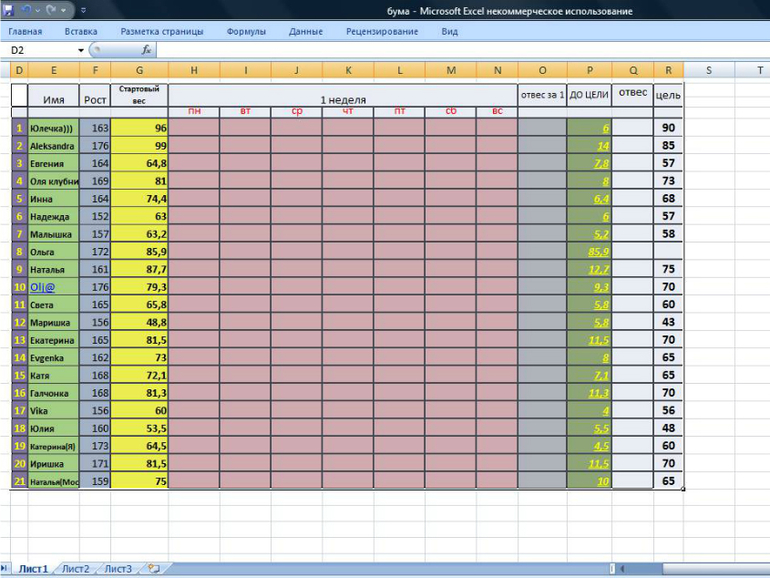Click the yellow starting weight cell showing 99
This screenshot has width=770, height=578.
[139, 145]
